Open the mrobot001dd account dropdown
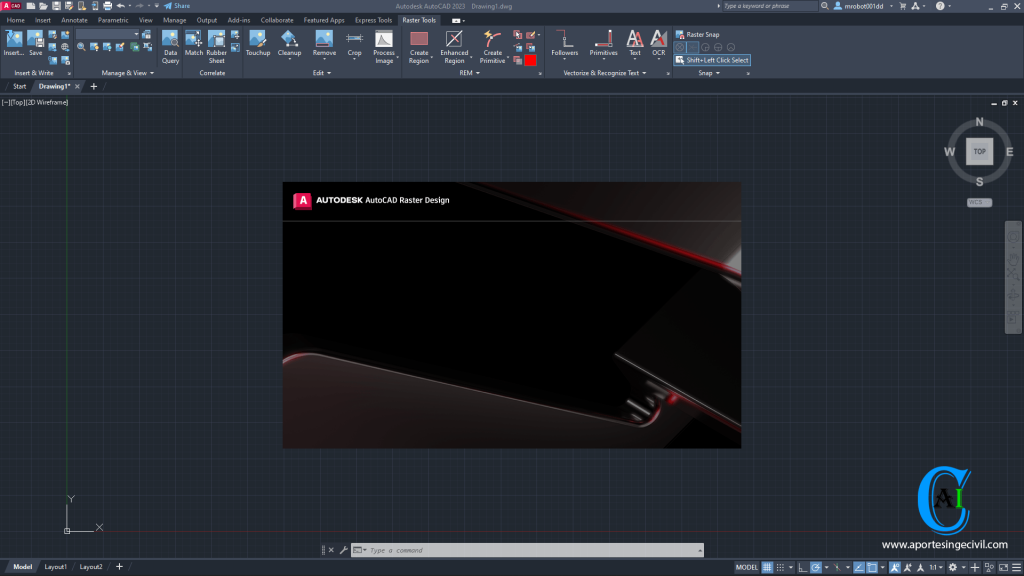 pos(863,6)
